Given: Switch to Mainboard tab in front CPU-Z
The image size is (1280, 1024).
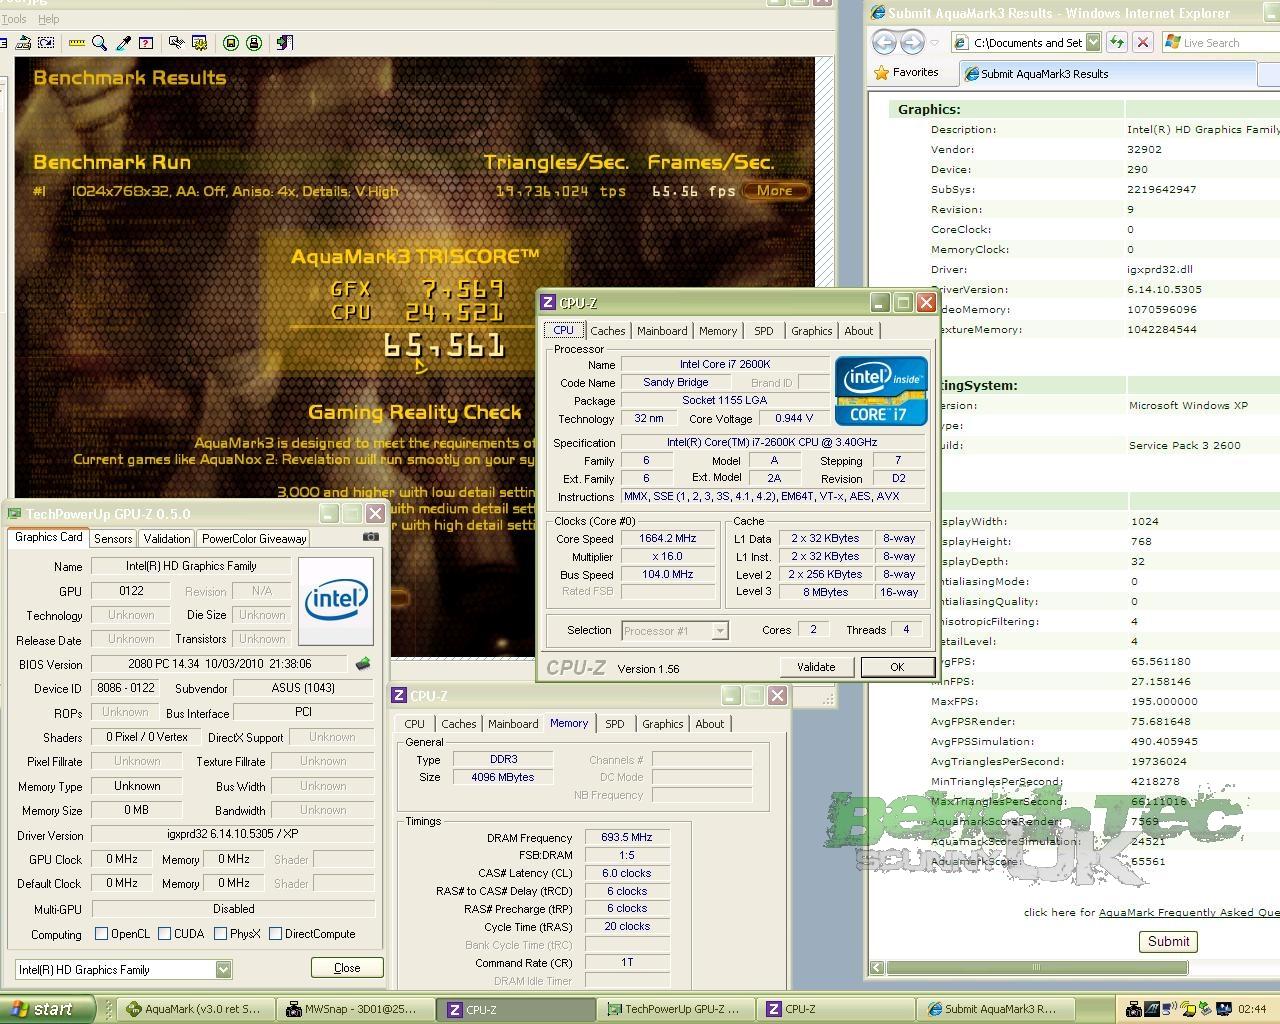Looking at the screenshot, I should tap(662, 331).
